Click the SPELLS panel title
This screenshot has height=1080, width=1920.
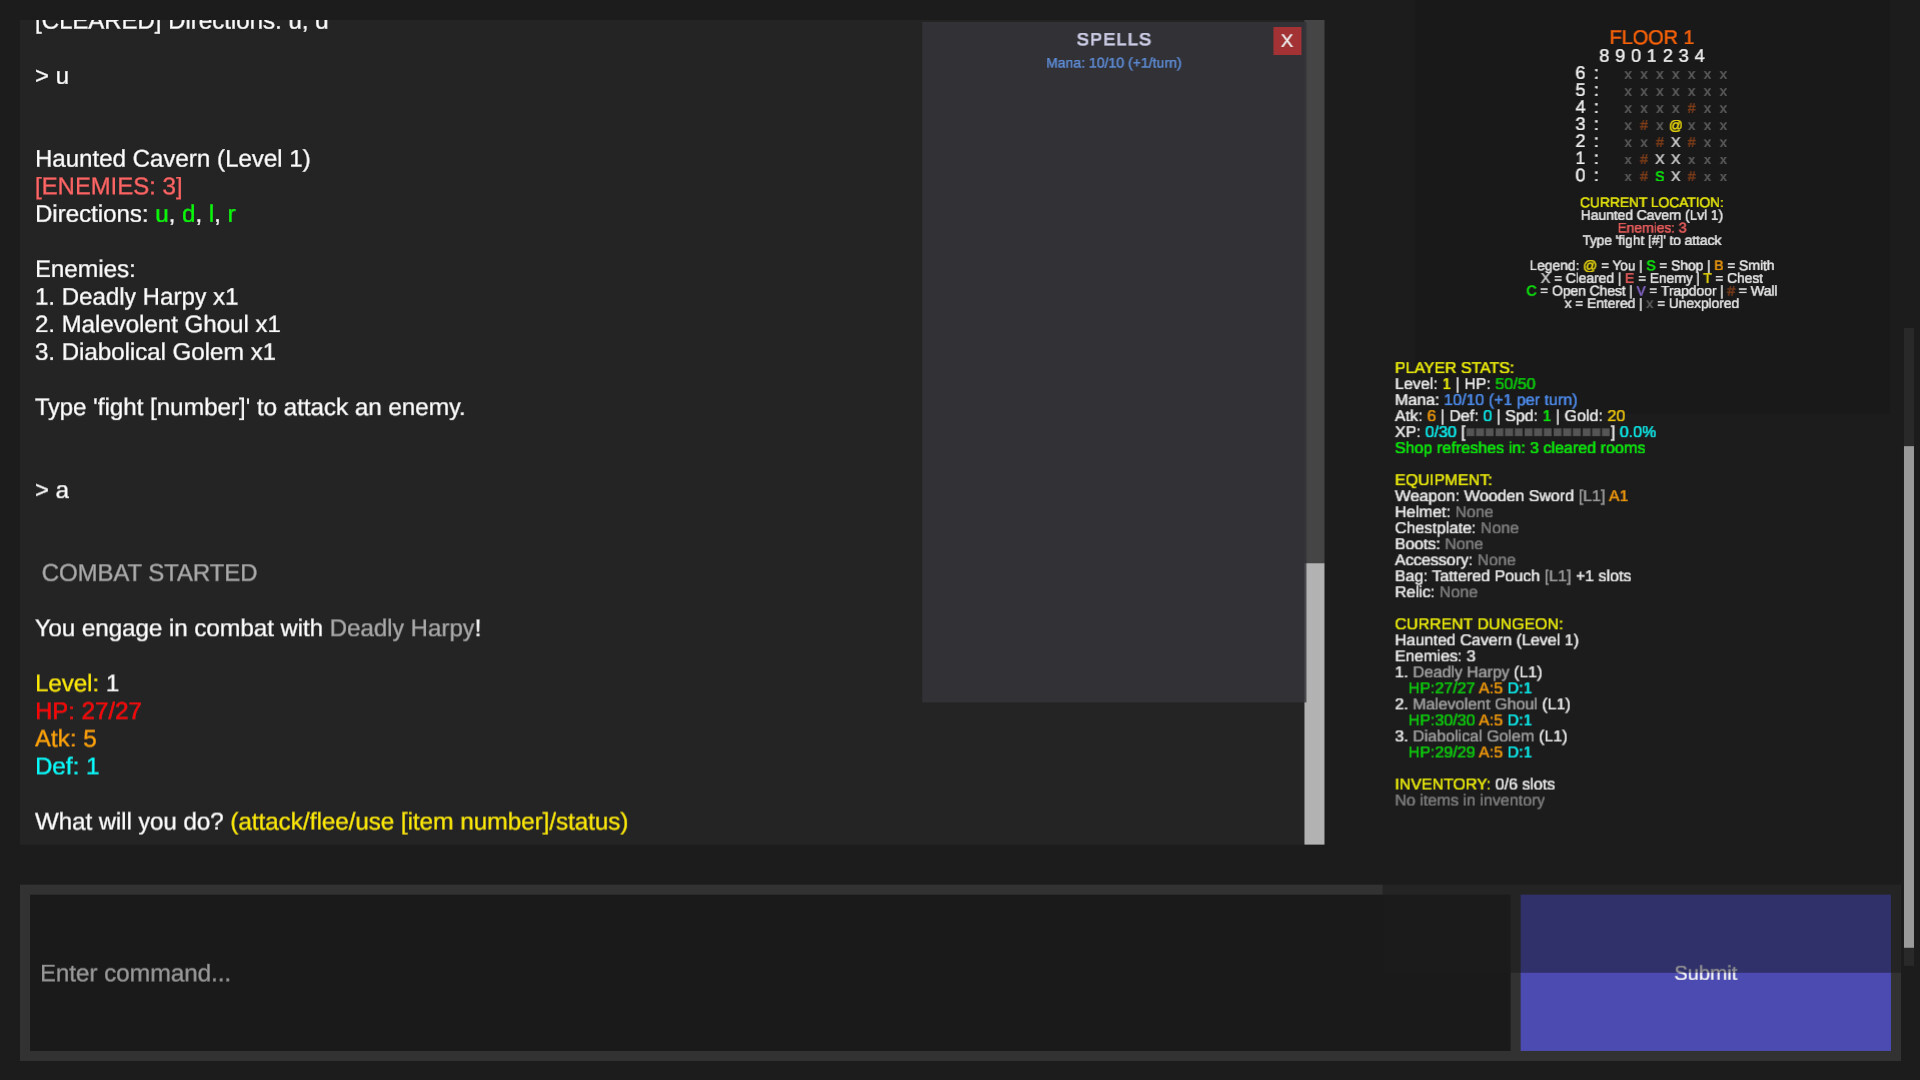click(x=1113, y=39)
